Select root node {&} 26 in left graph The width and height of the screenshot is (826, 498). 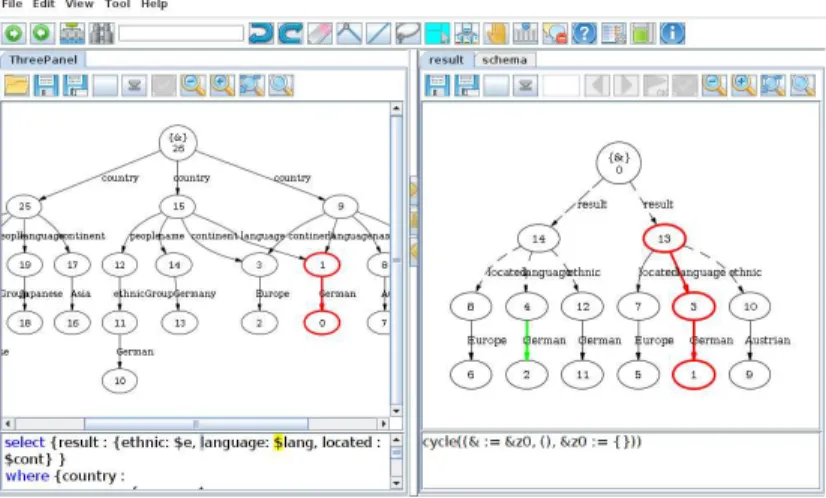178,143
